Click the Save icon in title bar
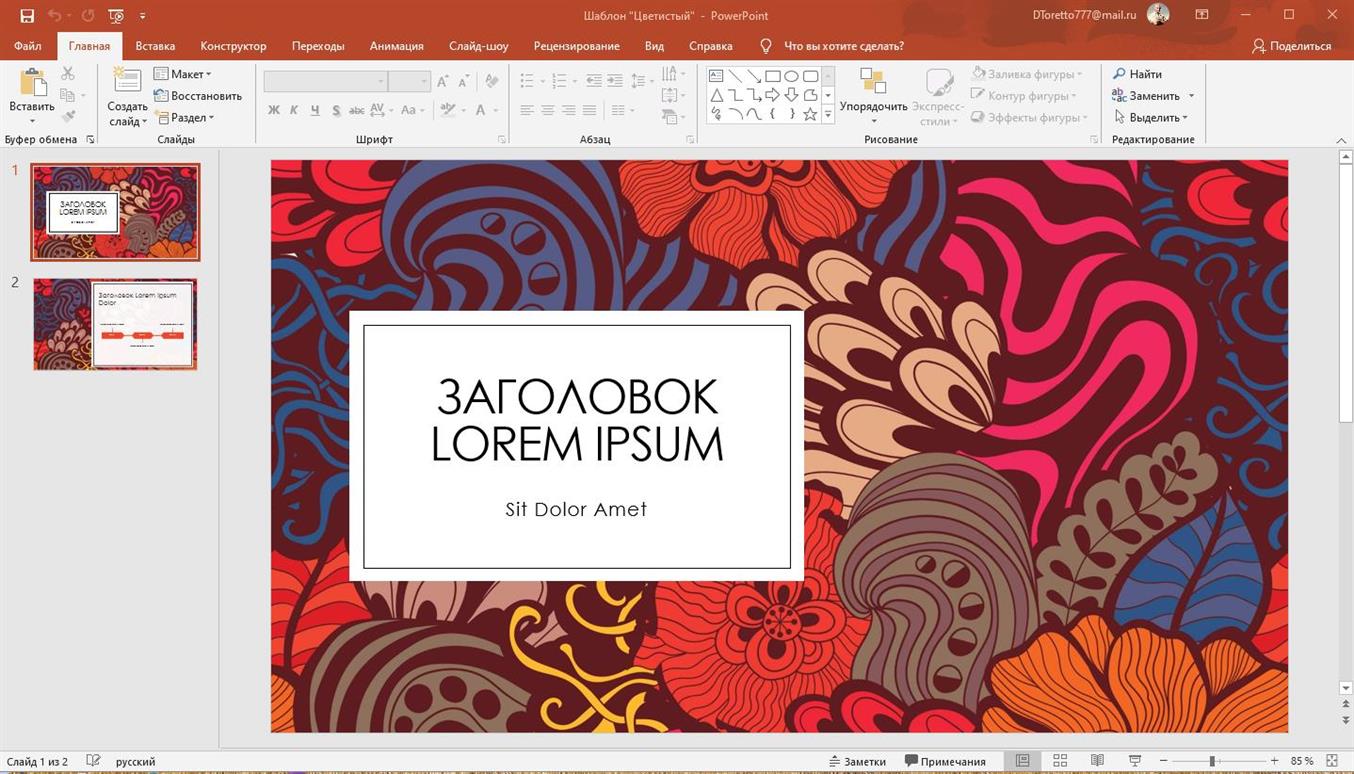 tap(27, 15)
